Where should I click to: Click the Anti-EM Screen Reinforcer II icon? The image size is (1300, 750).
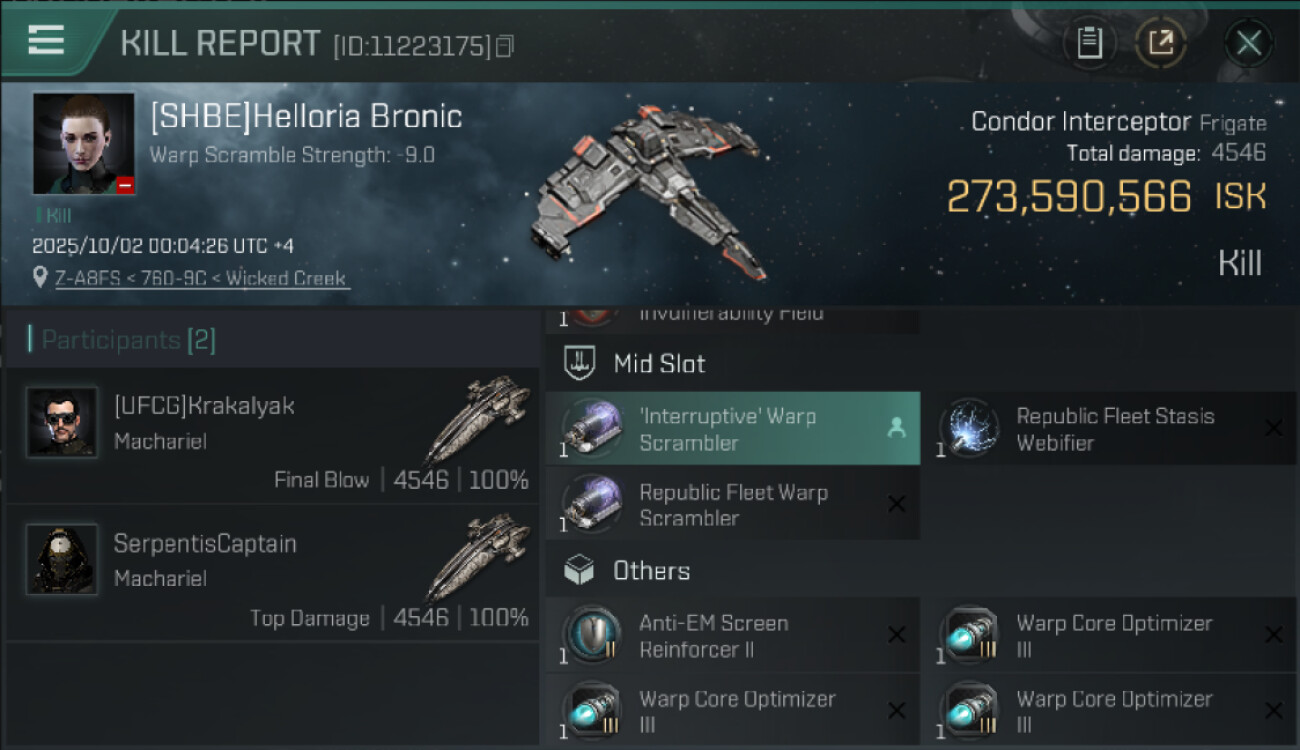(592, 635)
